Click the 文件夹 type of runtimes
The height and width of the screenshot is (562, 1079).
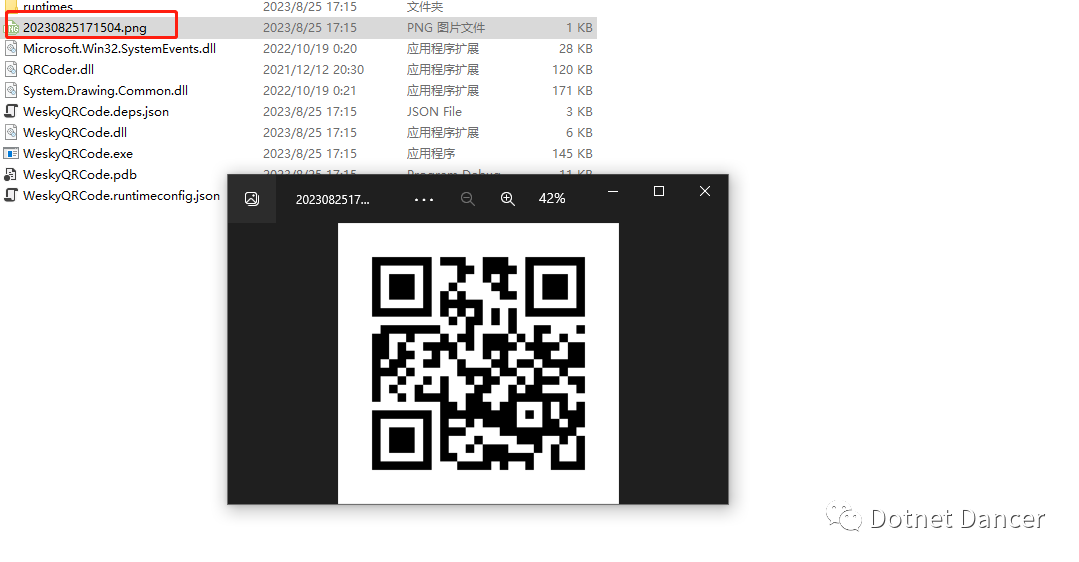point(425,6)
